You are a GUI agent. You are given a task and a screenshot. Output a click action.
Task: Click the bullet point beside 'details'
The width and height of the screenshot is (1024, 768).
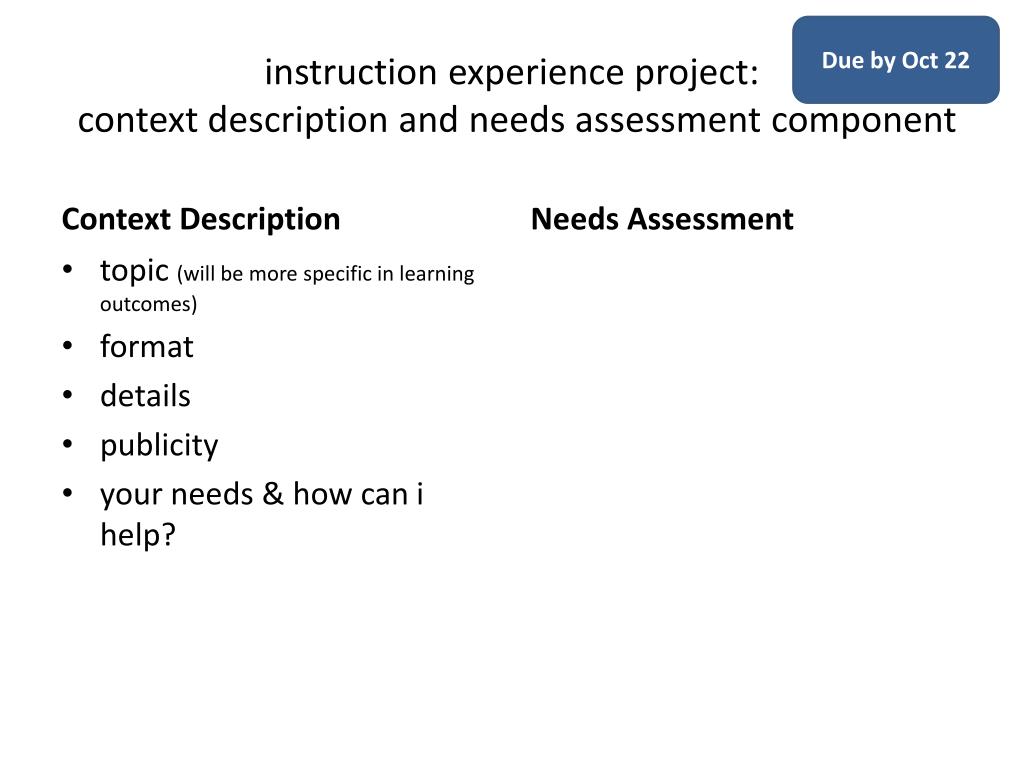coord(68,394)
